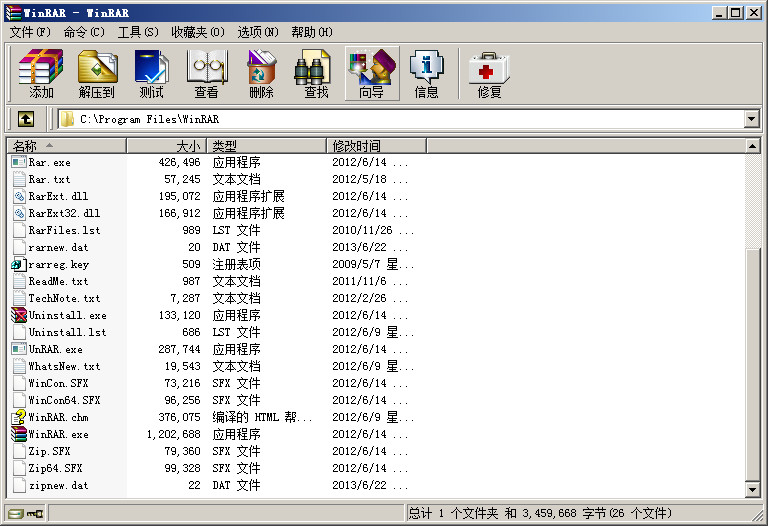
Task: Open the Commands (命令) menu
Action: pos(84,32)
